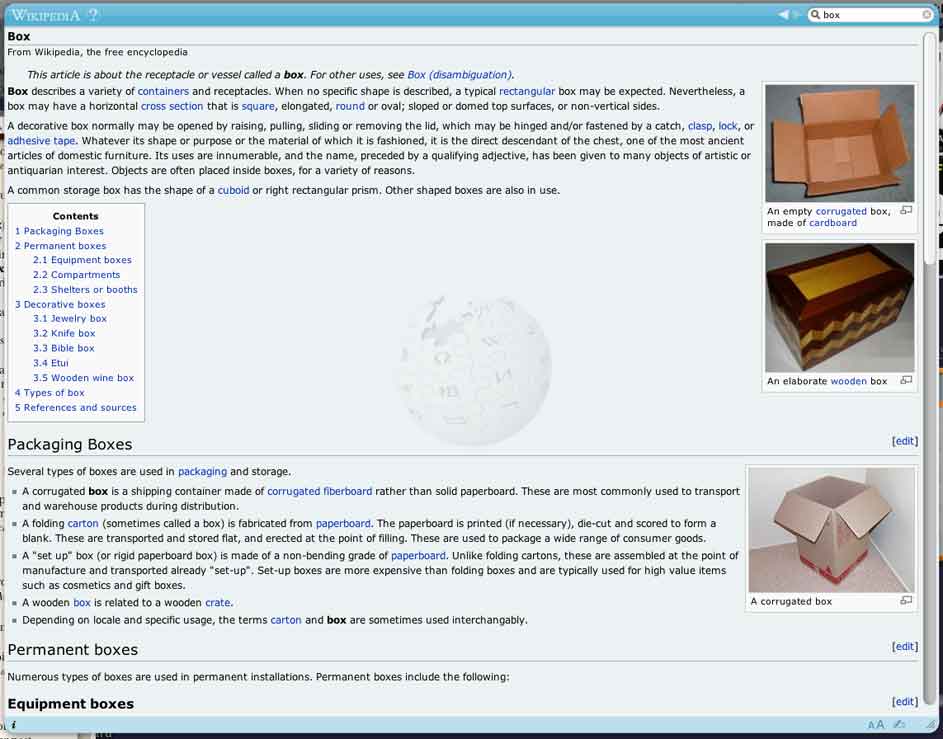The height and width of the screenshot is (739, 943).
Task: Click the magnifier icon in the search field
Action: coord(815,14)
